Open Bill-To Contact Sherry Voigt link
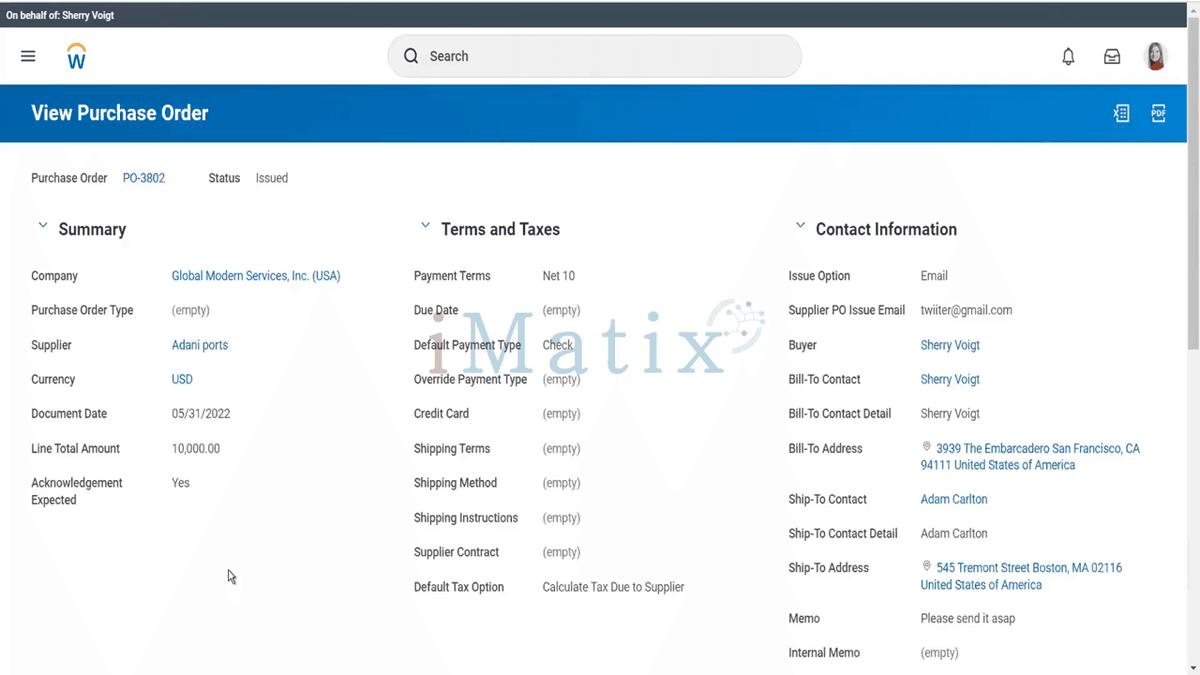 (x=950, y=379)
